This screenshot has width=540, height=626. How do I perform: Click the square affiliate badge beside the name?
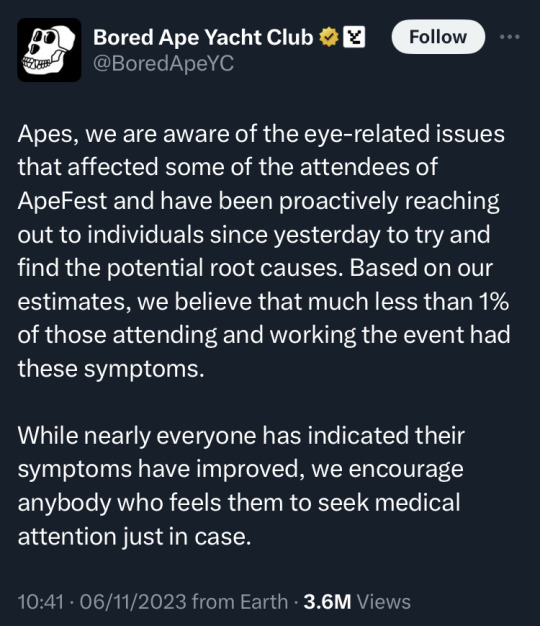point(354,37)
